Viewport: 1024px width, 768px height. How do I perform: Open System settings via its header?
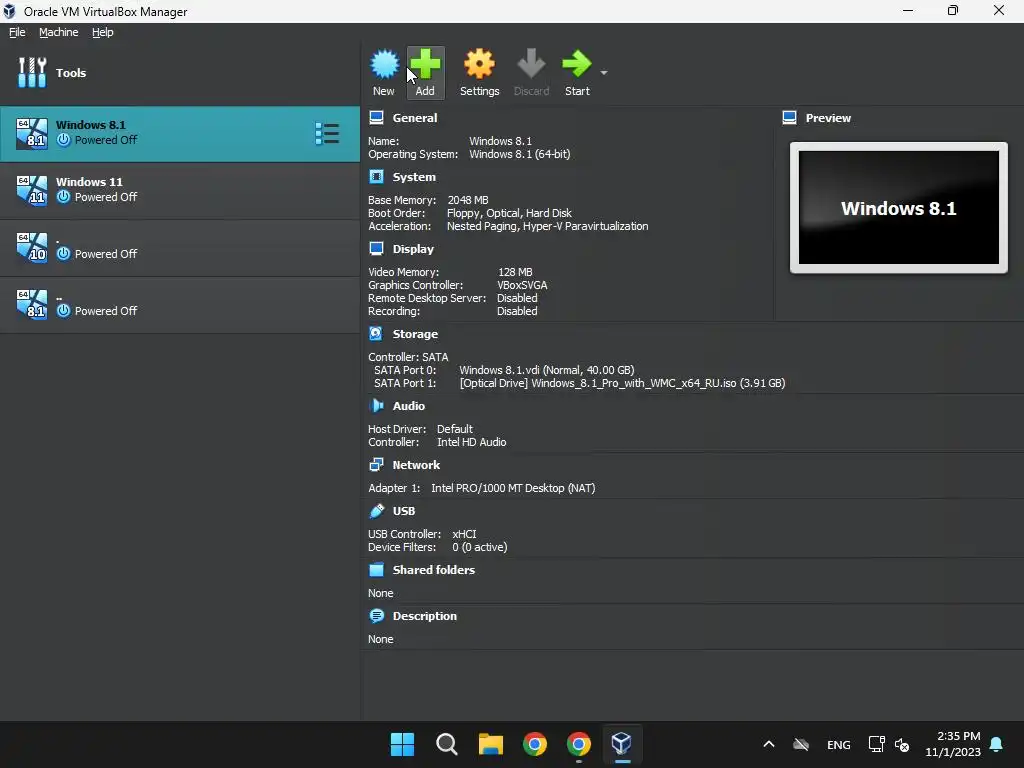tap(414, 177)
